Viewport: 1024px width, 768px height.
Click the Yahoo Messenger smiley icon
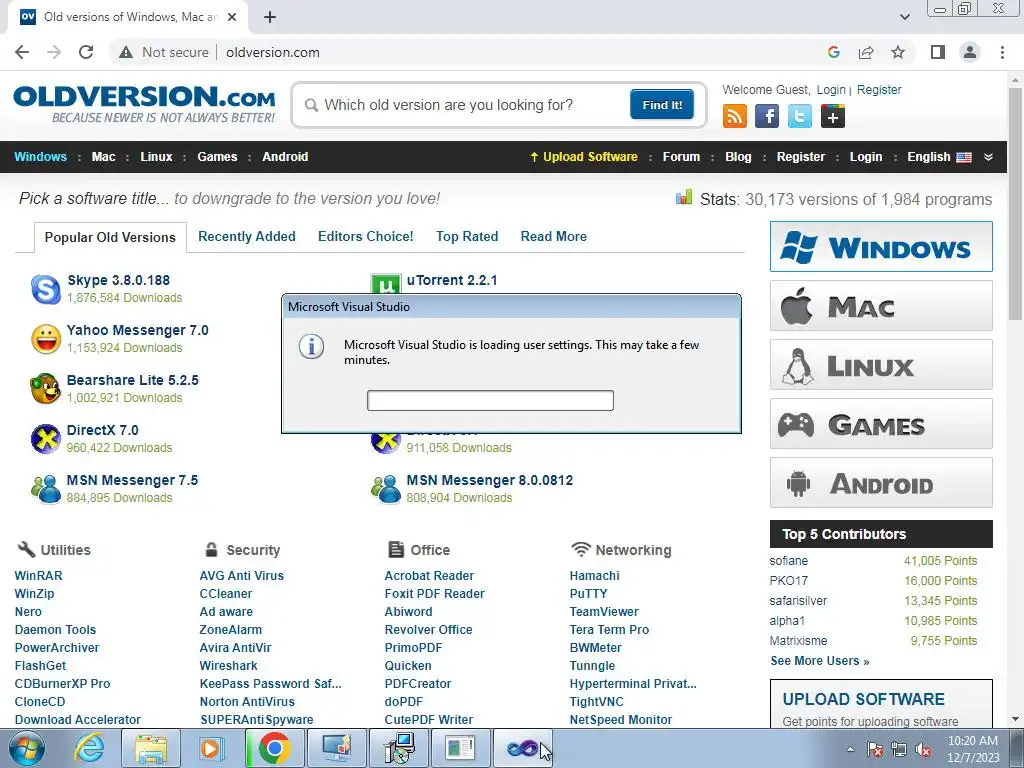46,339
